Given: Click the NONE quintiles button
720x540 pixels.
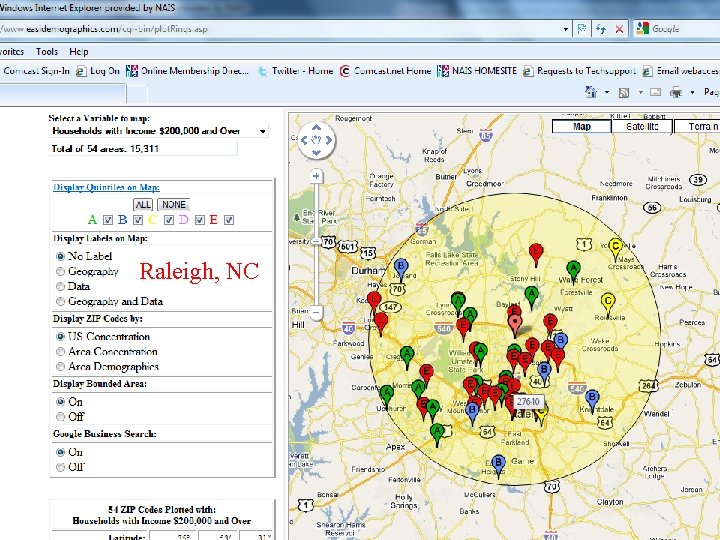Looking at the screenshot, I should (174, 204).
